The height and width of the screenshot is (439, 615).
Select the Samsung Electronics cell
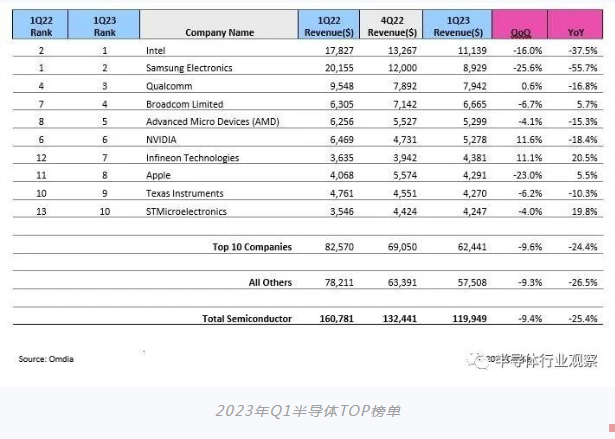[x=189, y=68]
